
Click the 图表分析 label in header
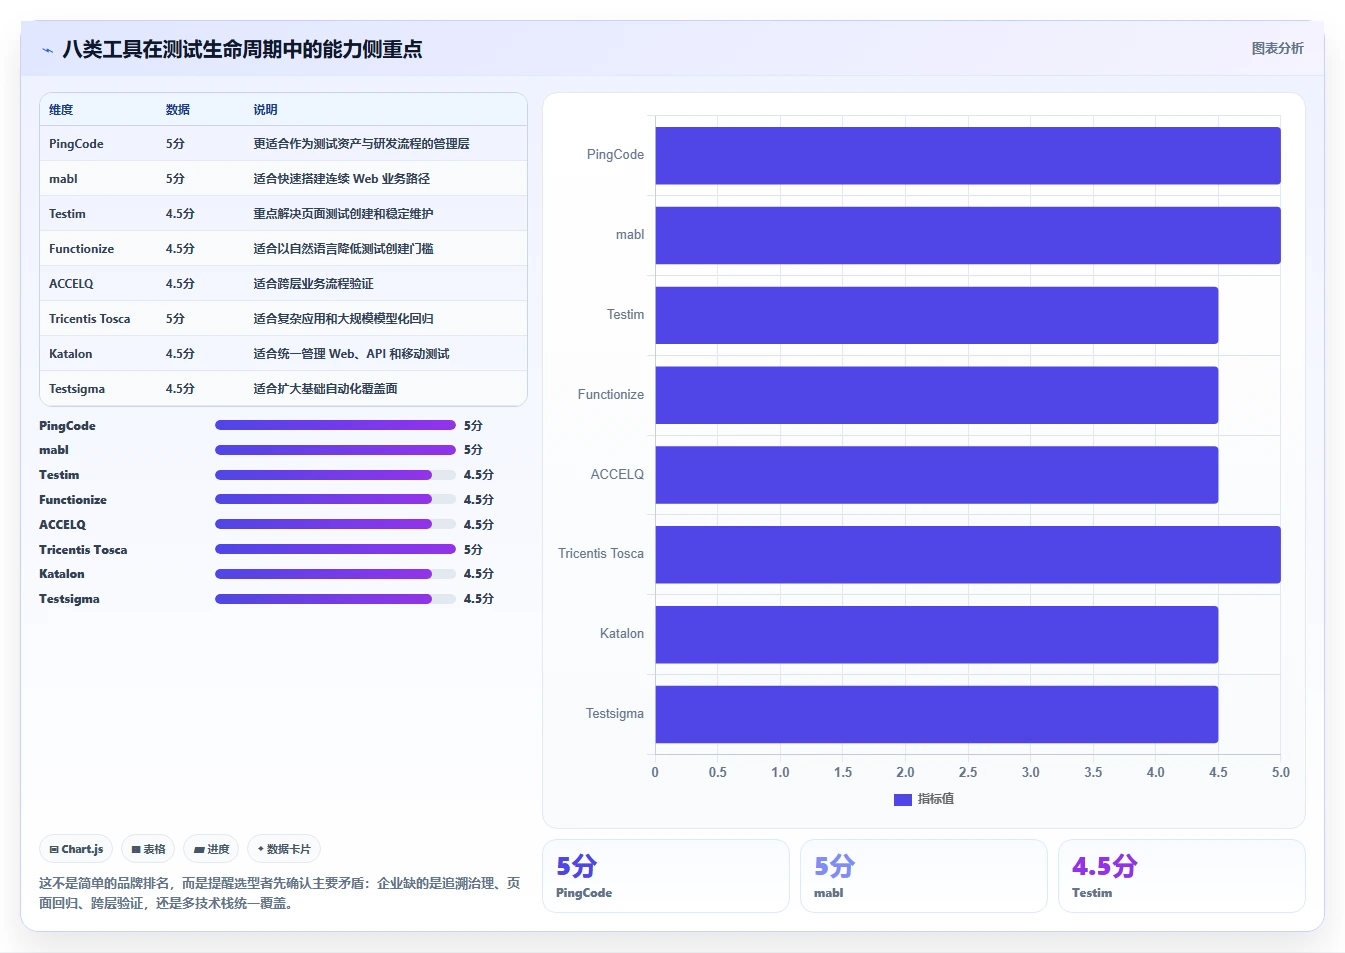click(x=1277, y=48)
